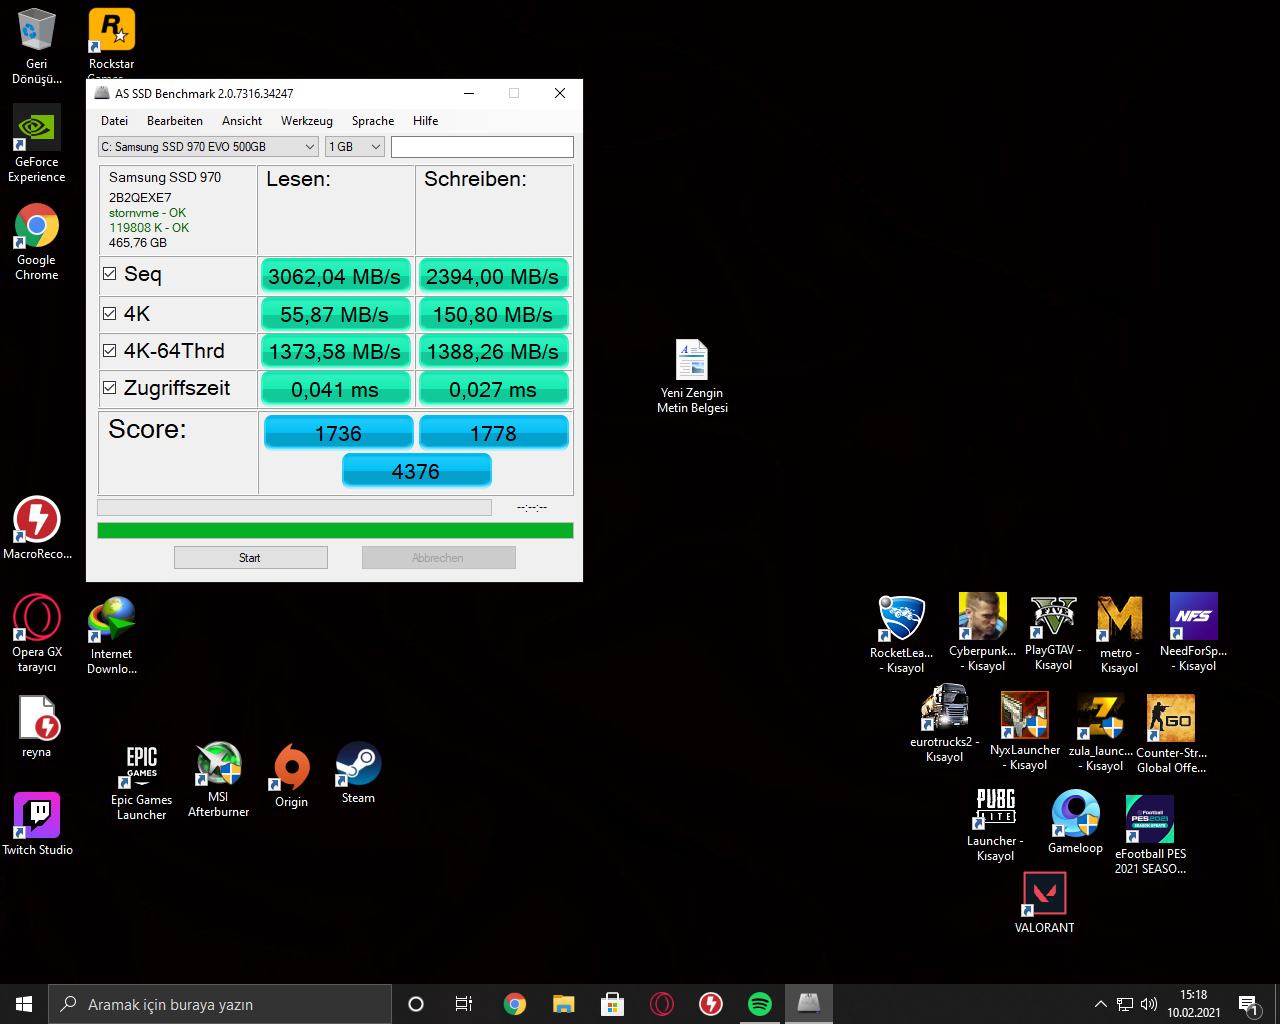Open the 1 GB test size dropdown
The image size is (1280, 1024).
pos(355,147)
